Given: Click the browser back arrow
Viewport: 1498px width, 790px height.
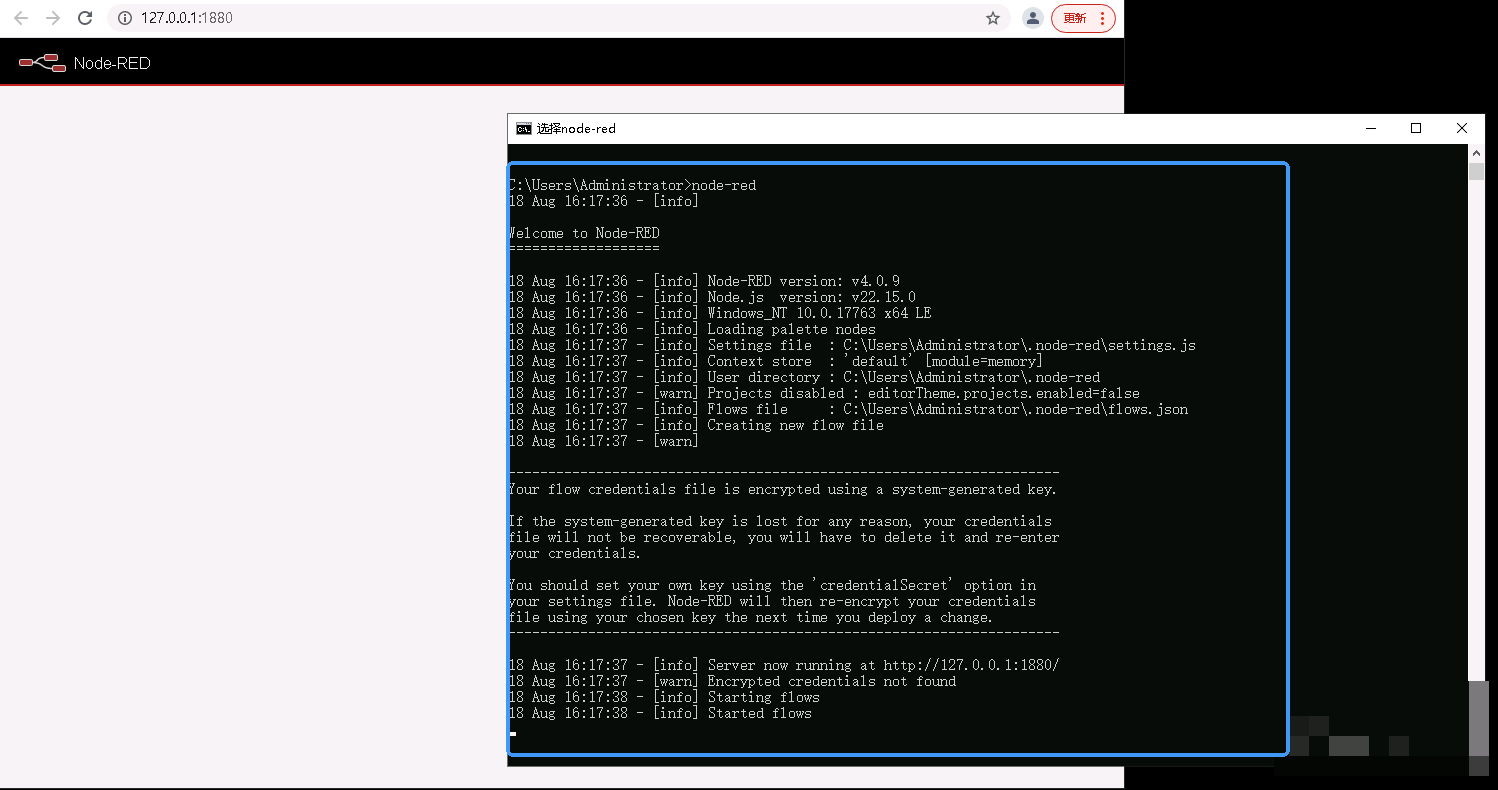Looking at the screenshot, I should point(21,18).
